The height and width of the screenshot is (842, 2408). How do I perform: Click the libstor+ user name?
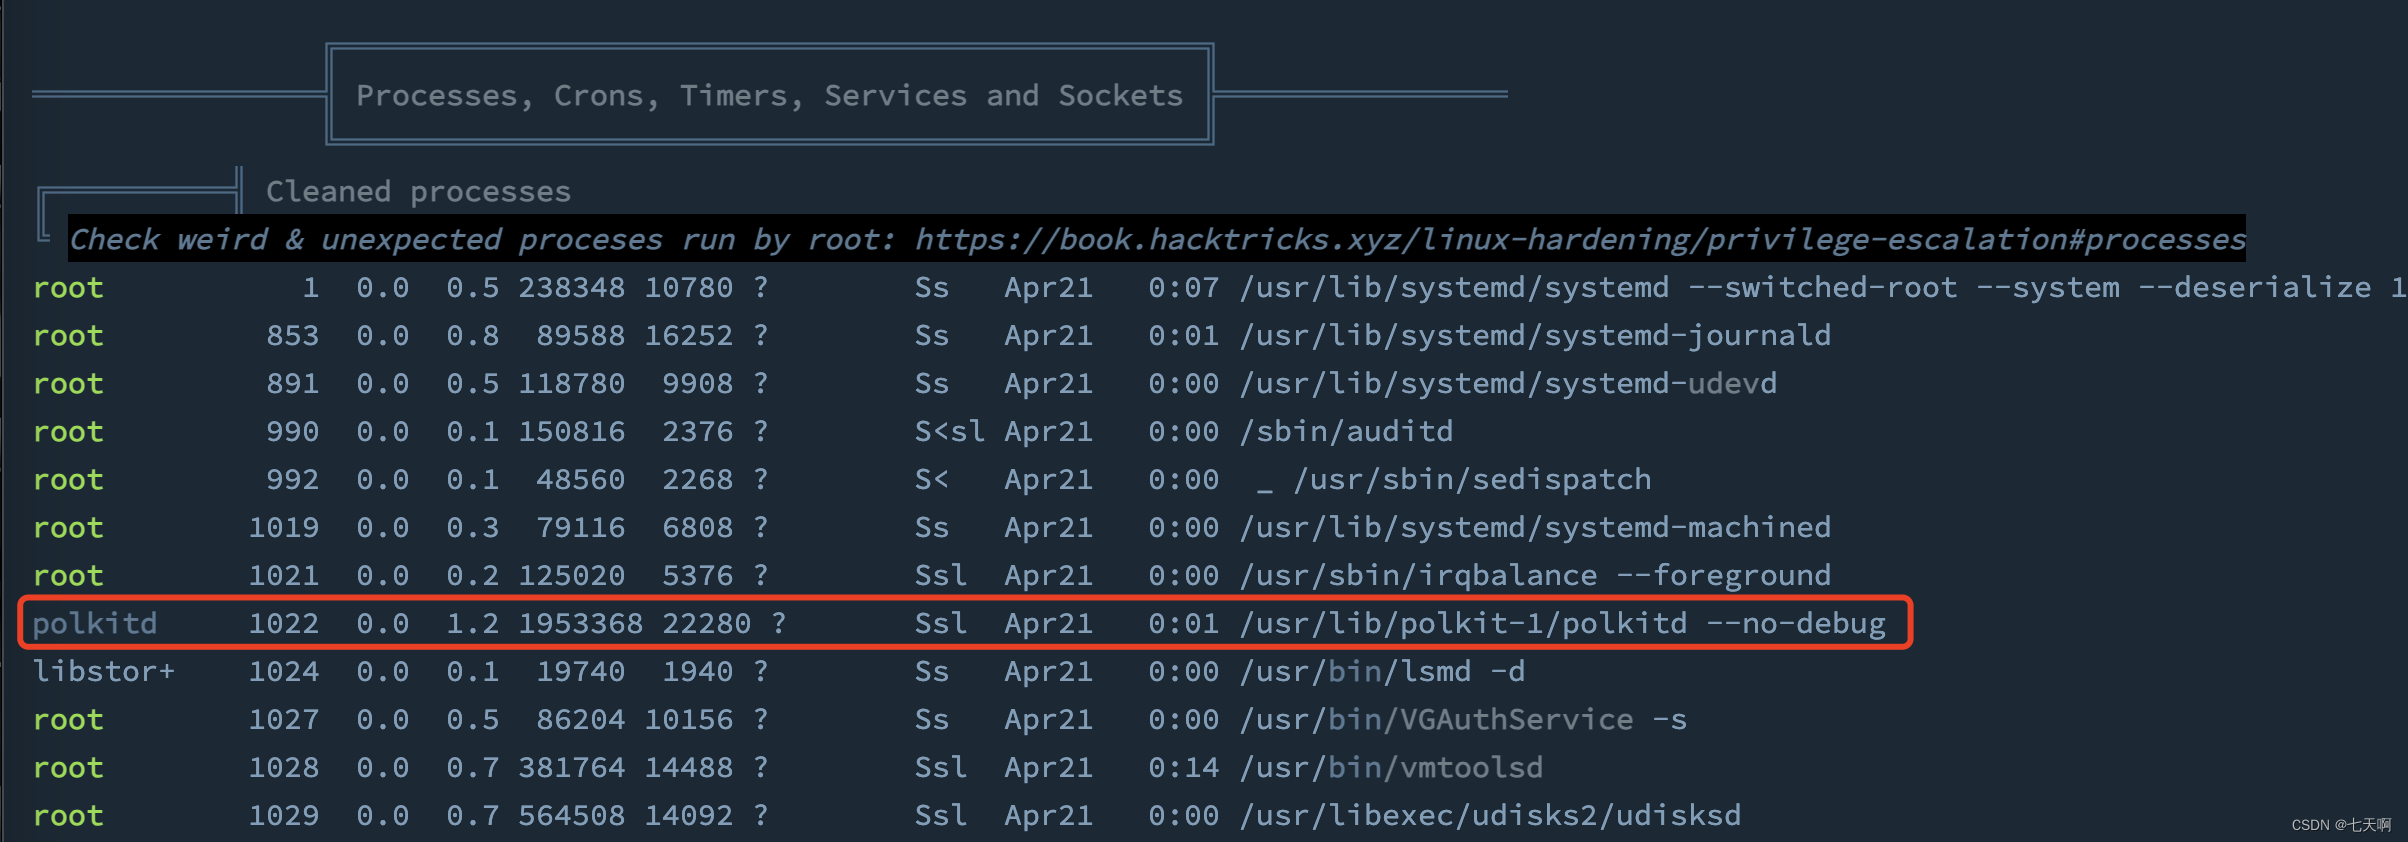tap(104, 672)
